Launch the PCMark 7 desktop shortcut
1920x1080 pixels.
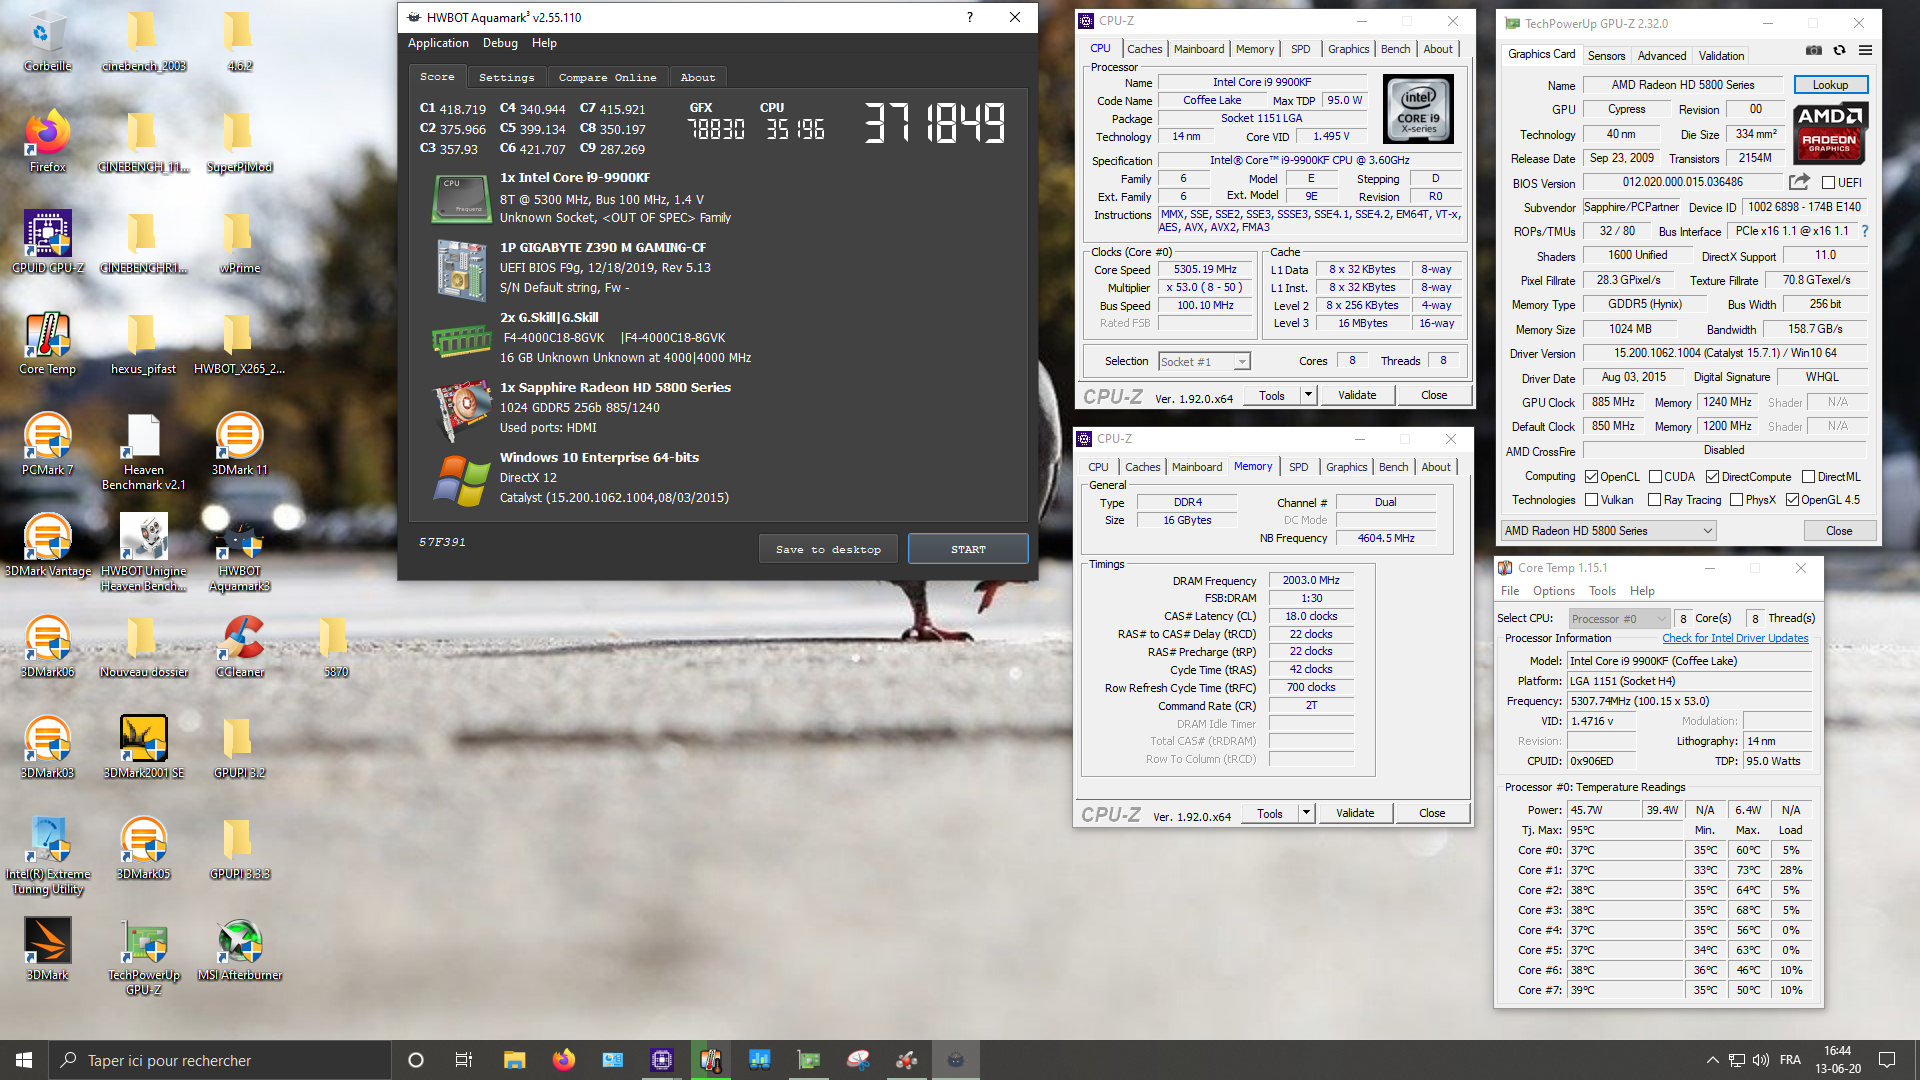47,445
